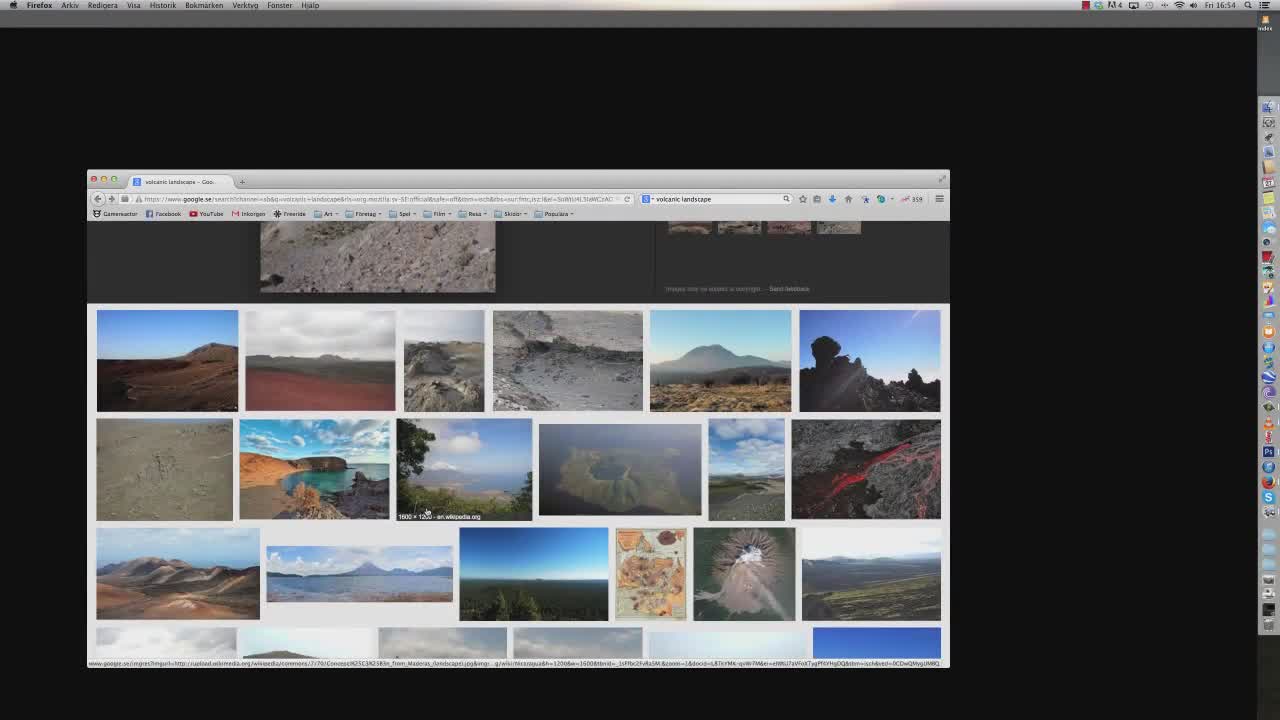Viewport: 1280px width, 720px height.
Task: Click the browser back button
Action: 98,199
